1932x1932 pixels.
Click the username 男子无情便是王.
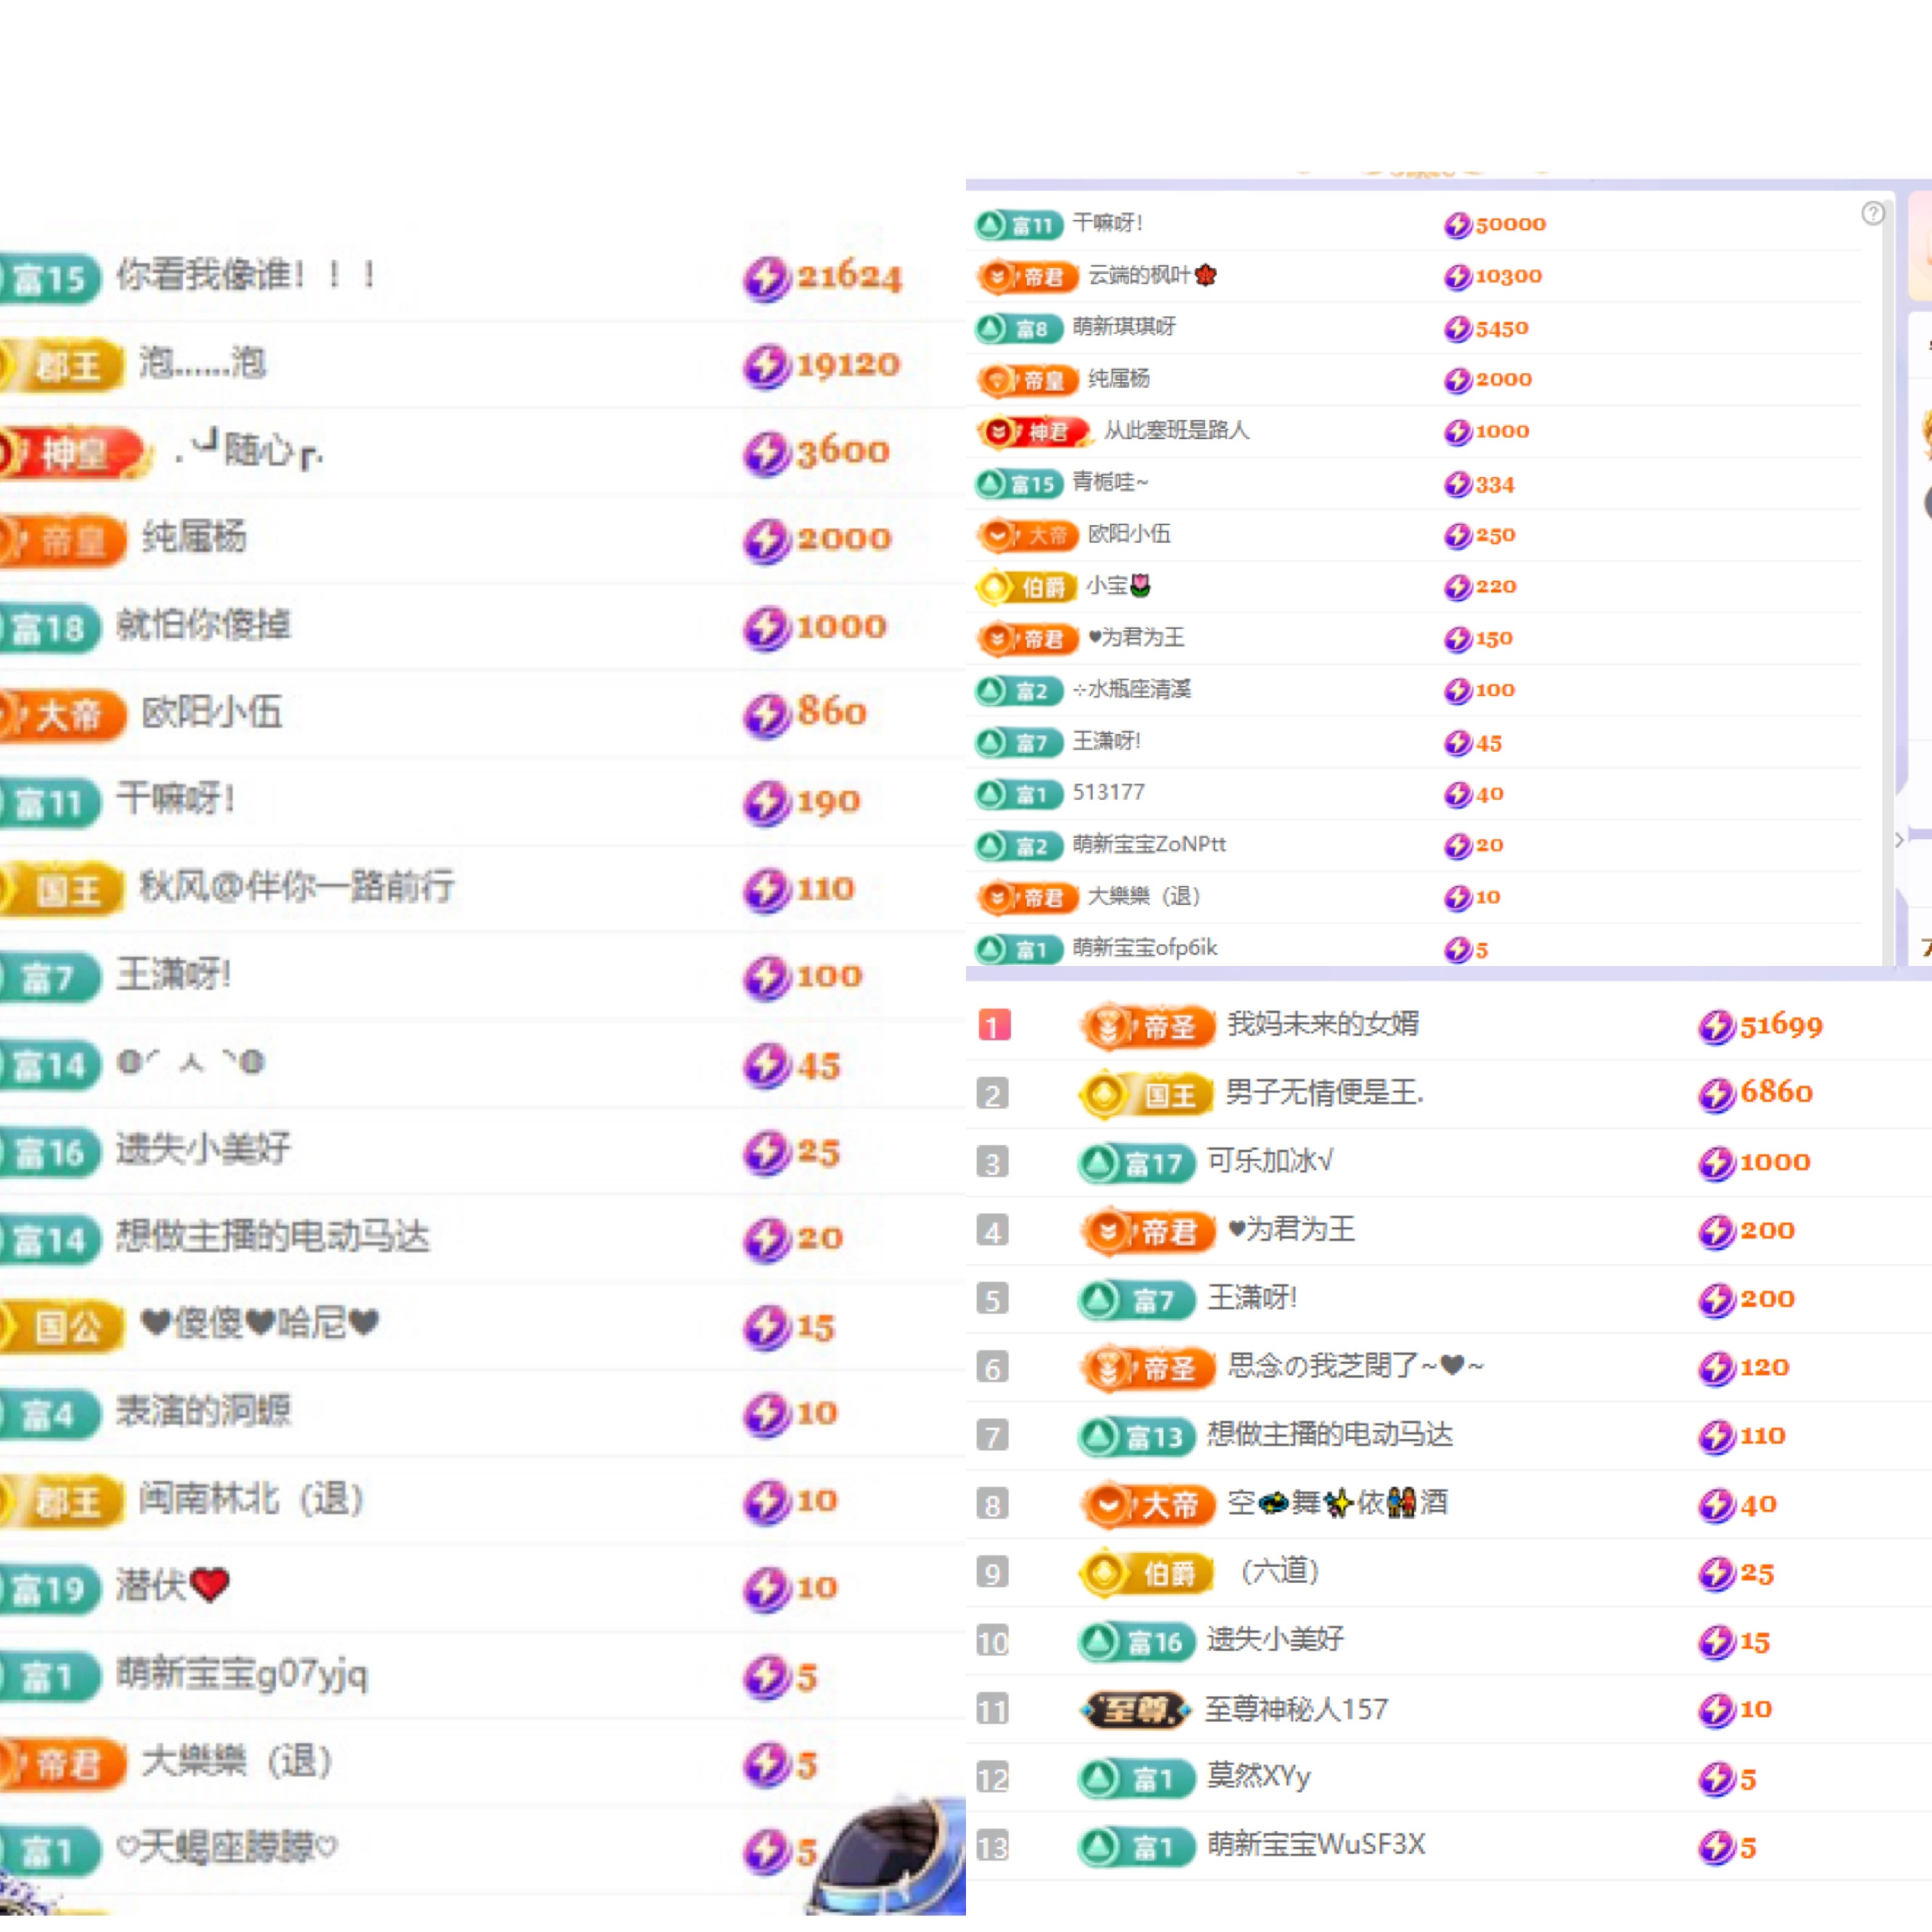click(x=1325, y=1094)
